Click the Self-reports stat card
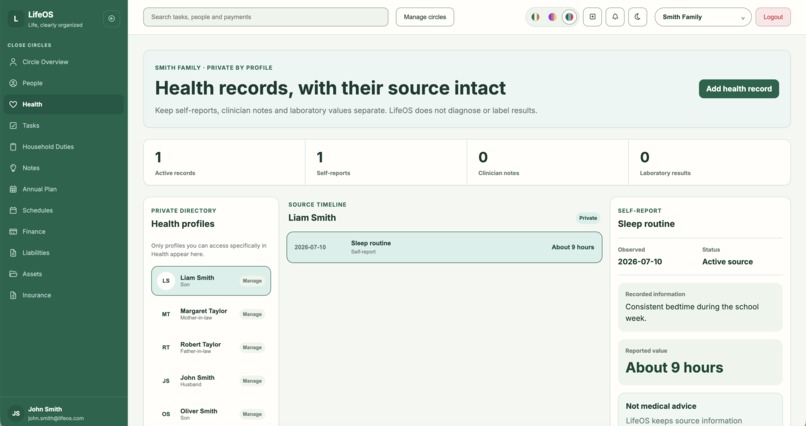Image resolution: width=806 pixels, height=426 pixels. point(386,162)
